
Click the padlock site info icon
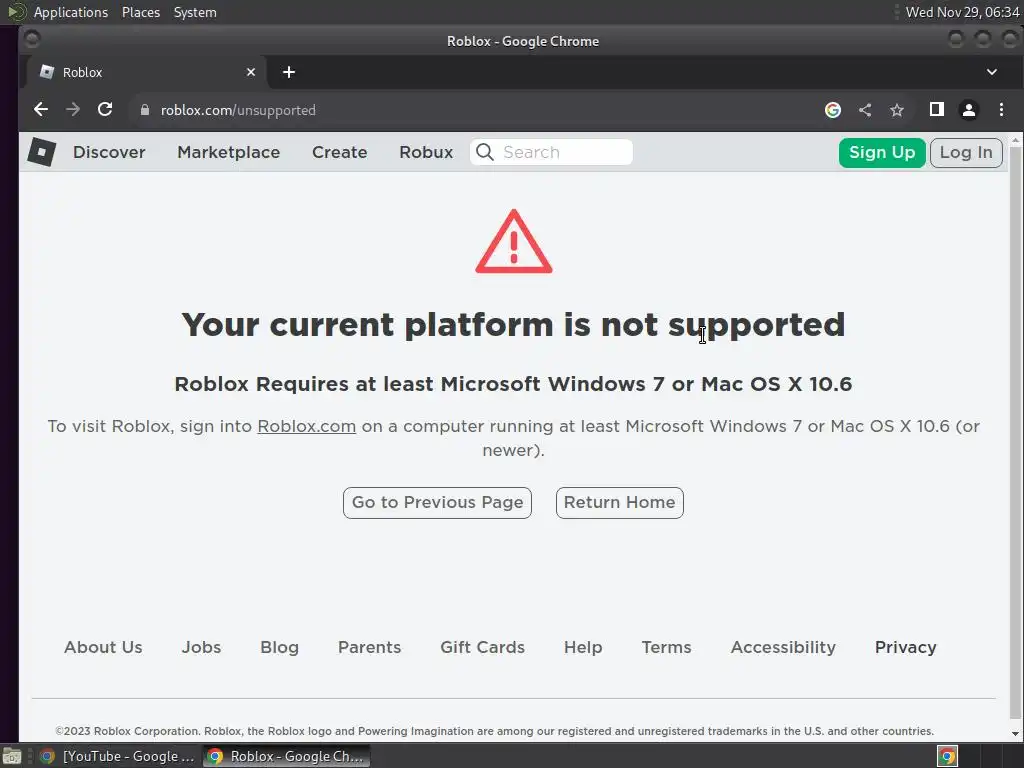pos(145,110)
